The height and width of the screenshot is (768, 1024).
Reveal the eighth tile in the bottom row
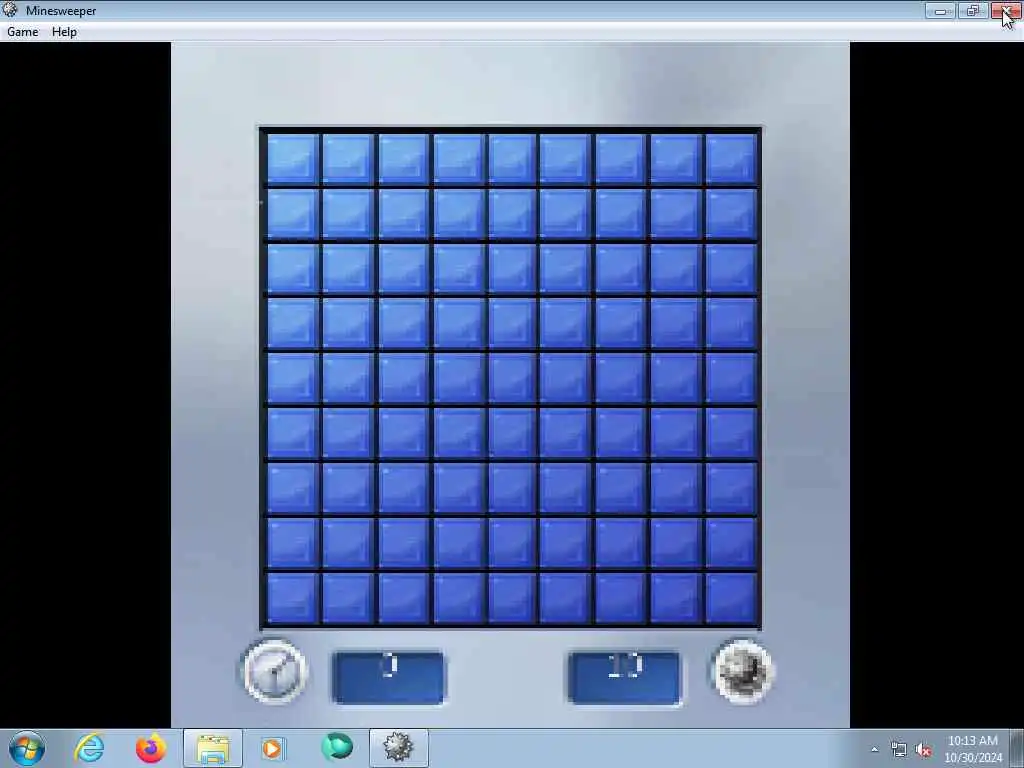pyautogui.click(x=675, y=598)
